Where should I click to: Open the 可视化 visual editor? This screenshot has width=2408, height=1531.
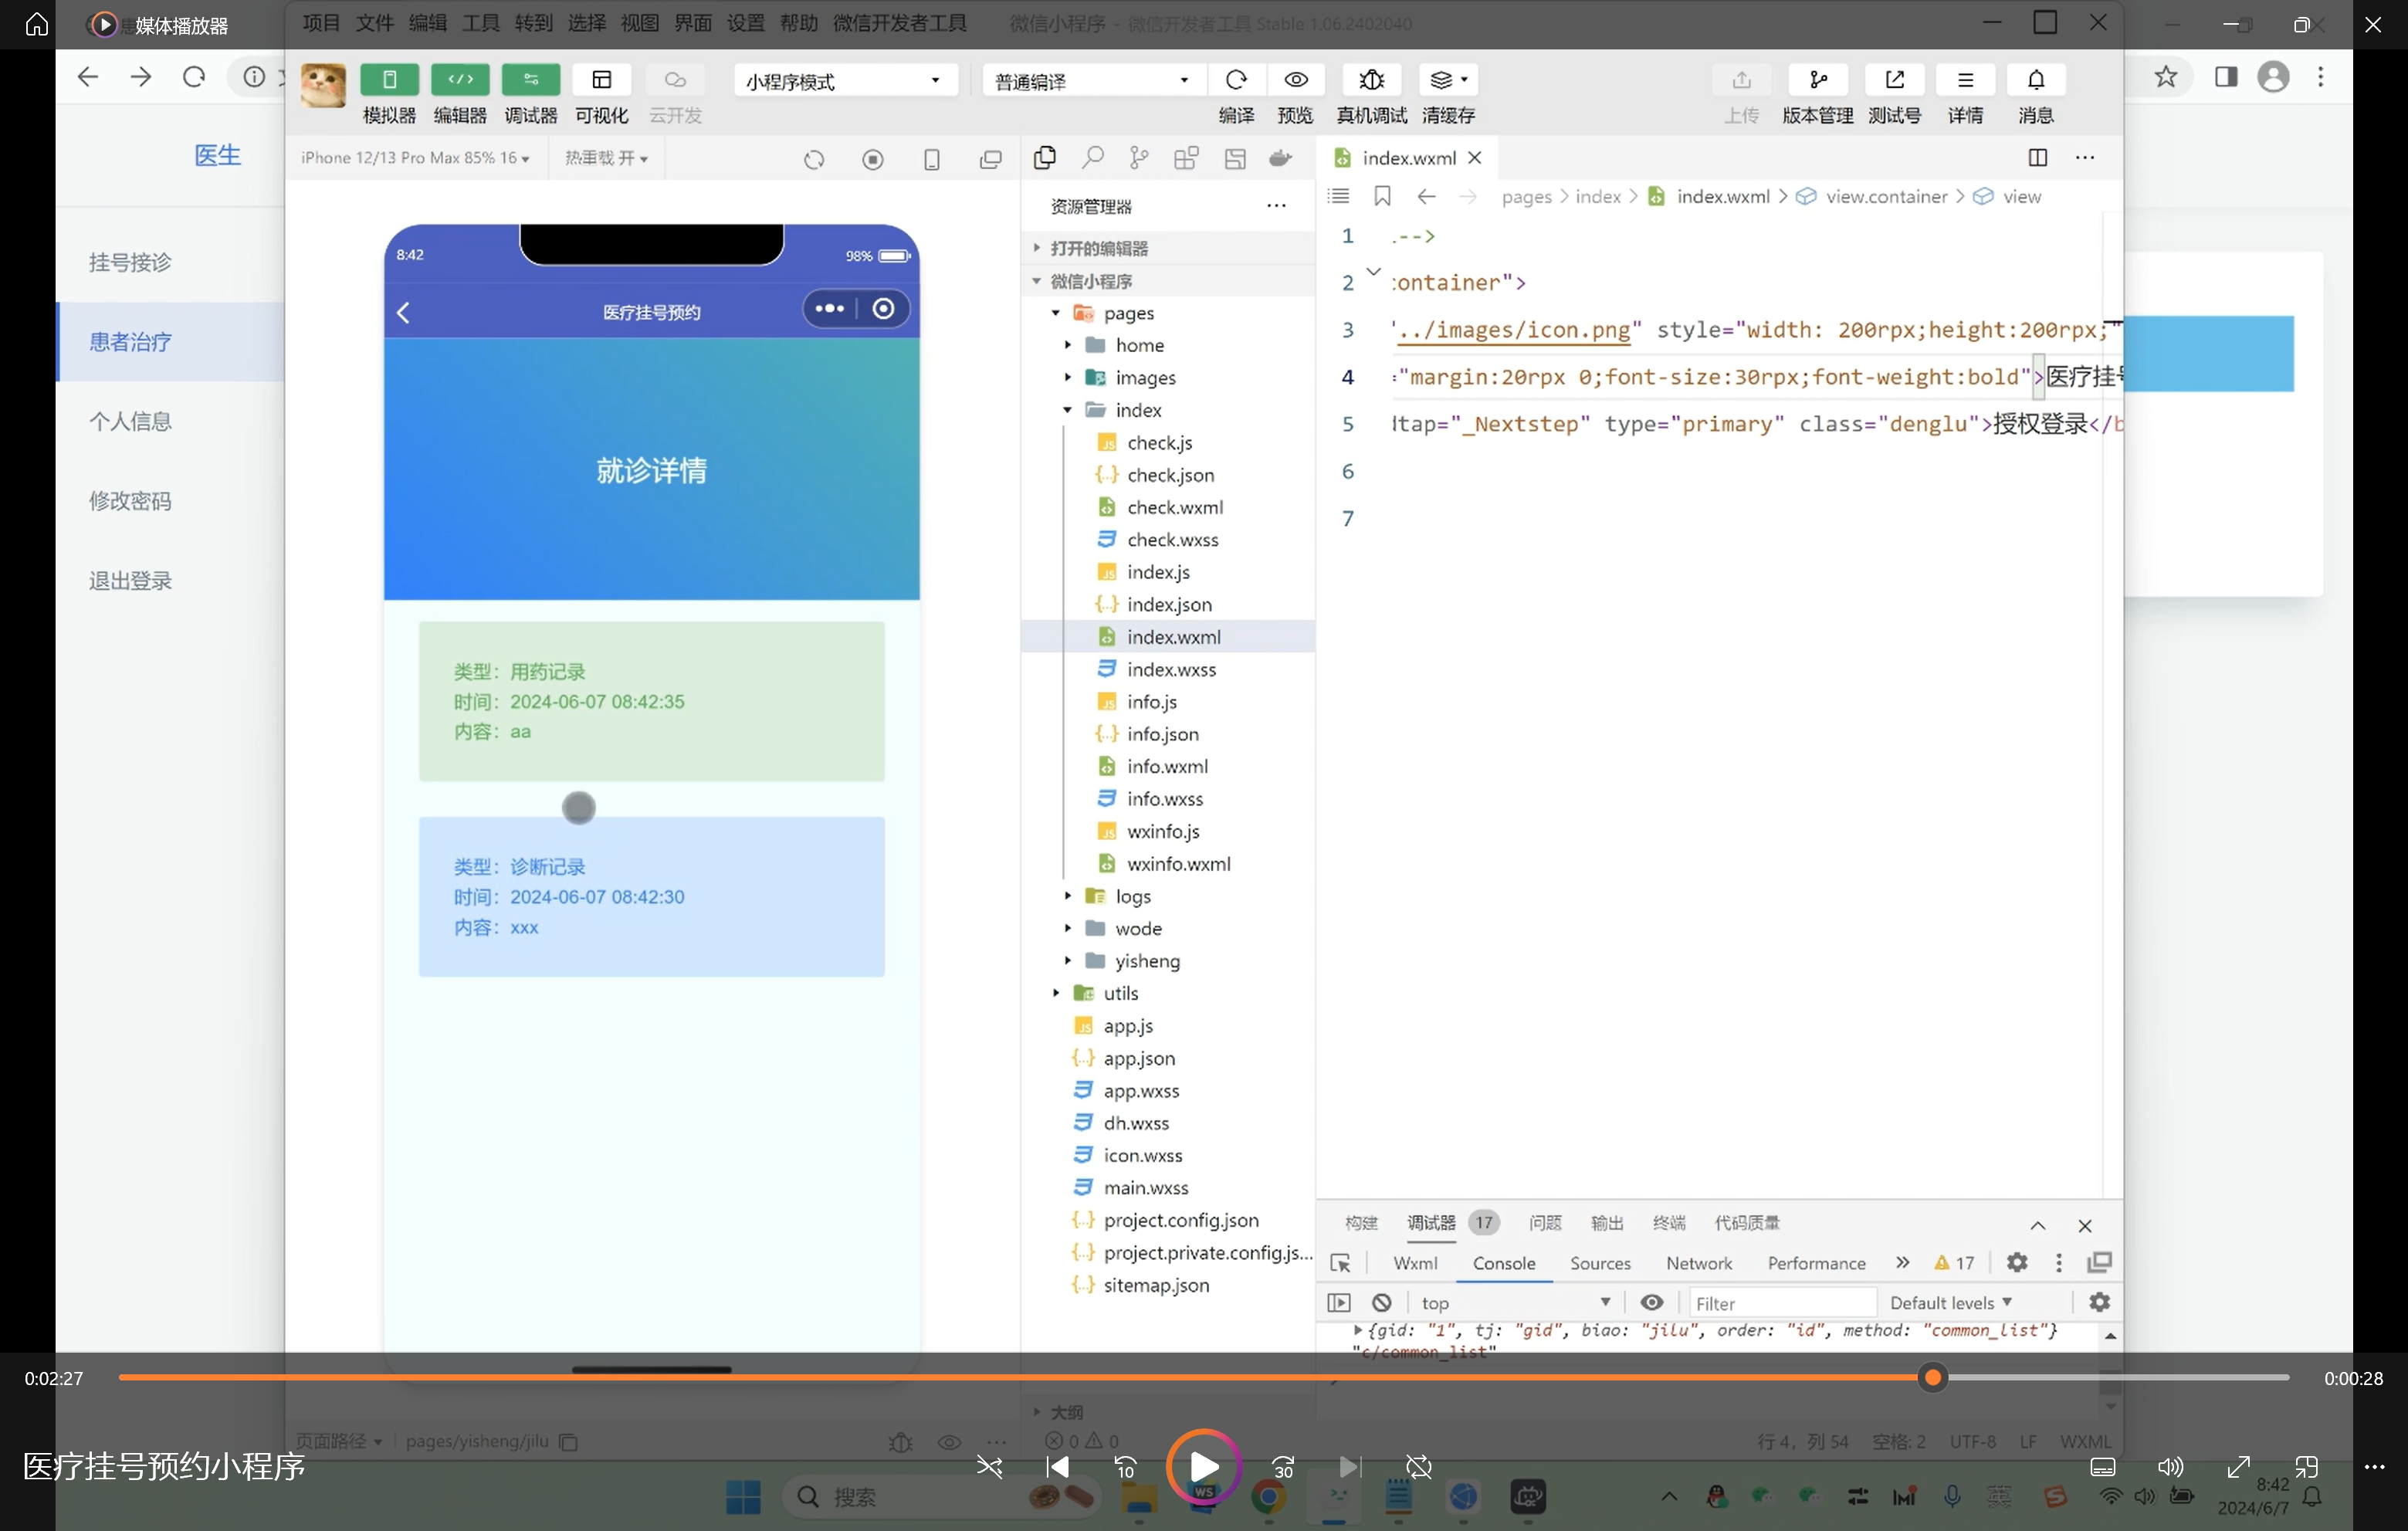click(601, 80)
